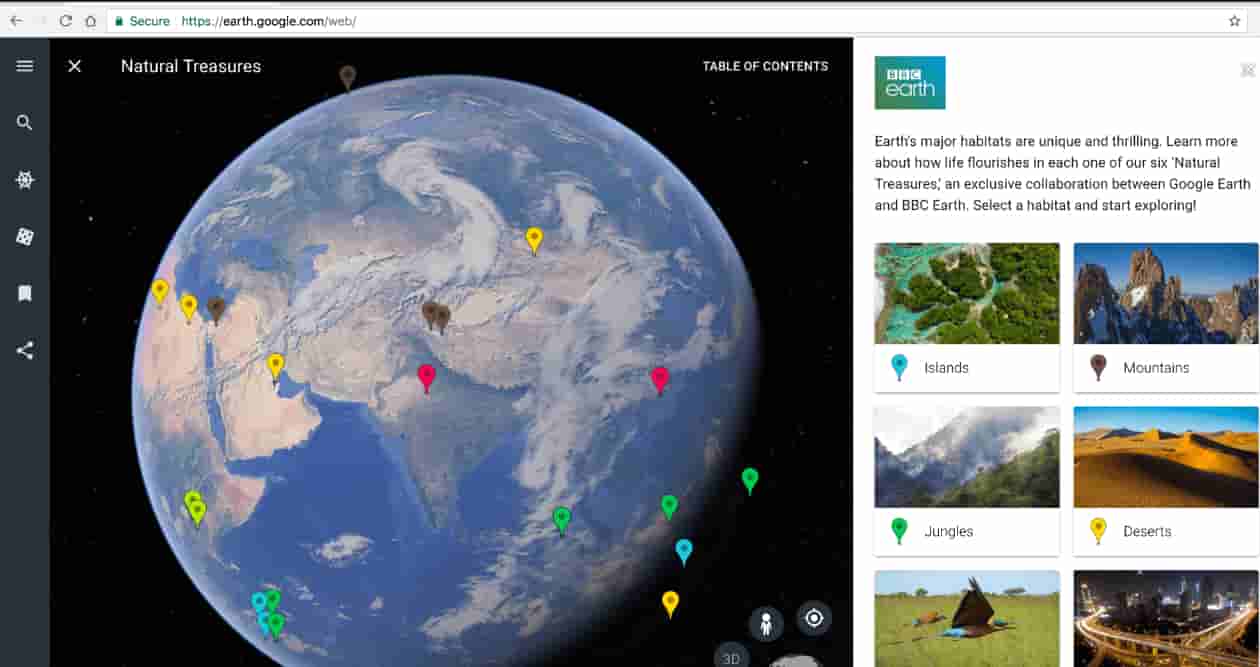Image resolution: width=1260 pixels, height=667 pixels.
Task: Explore the Mountains habitat
Action: pyautogui.click(x=1164, y=317)
